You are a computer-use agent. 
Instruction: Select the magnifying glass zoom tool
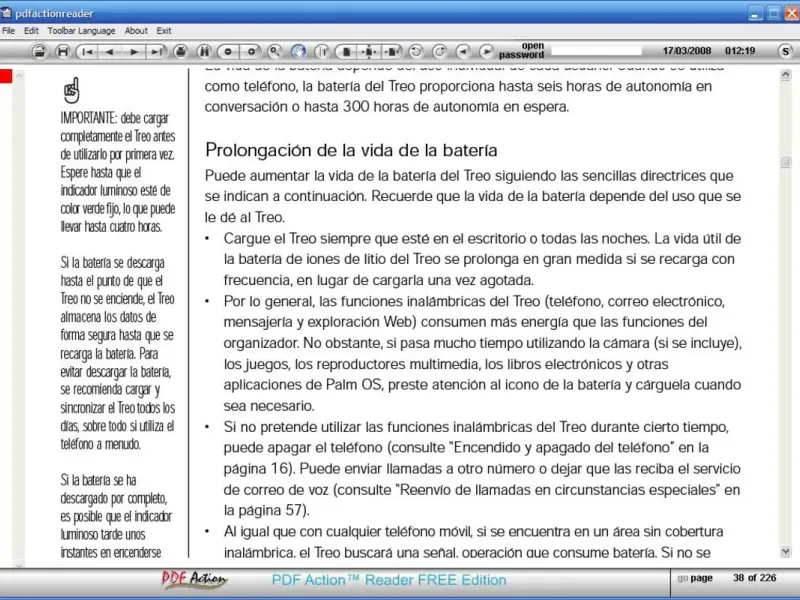click(x=274, y=52)
